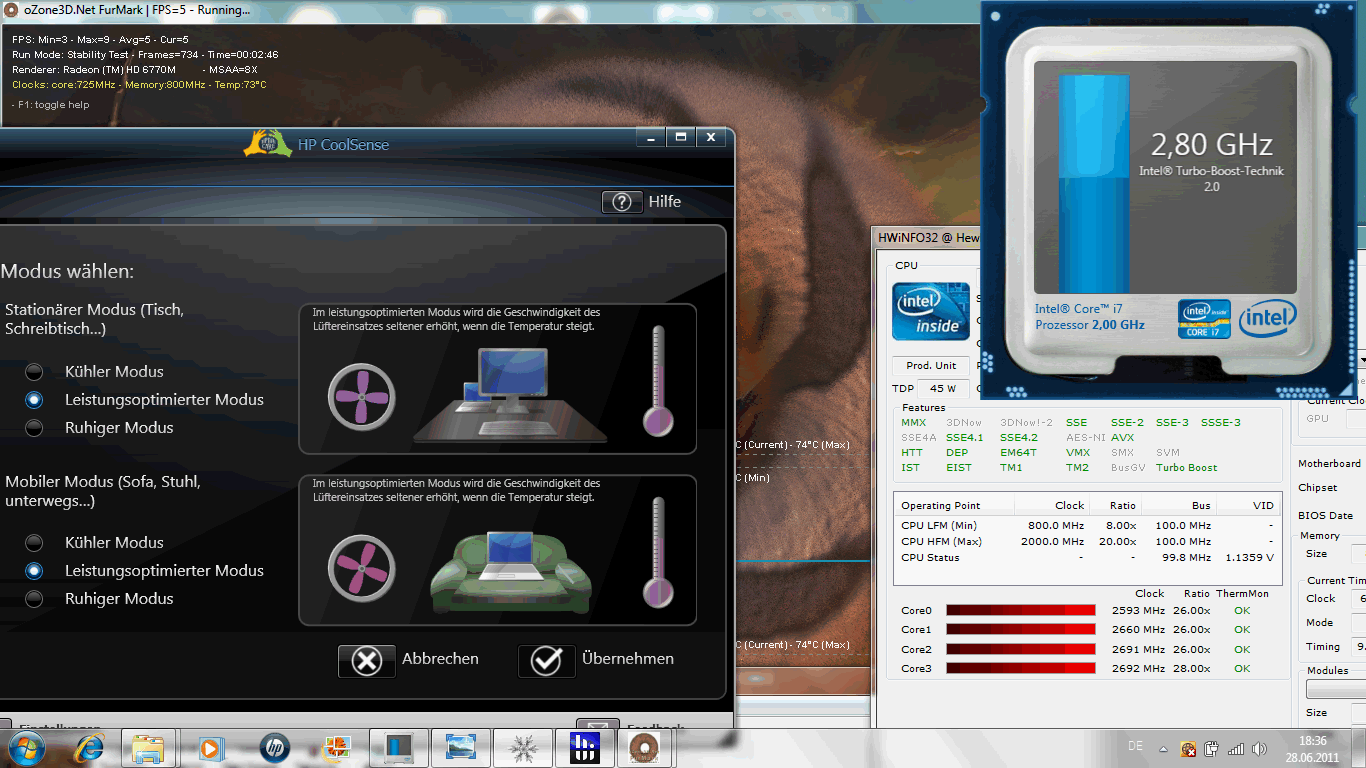
Task: Click the Übernehmen checkmark icon
Action: click(x=546, y=661)
